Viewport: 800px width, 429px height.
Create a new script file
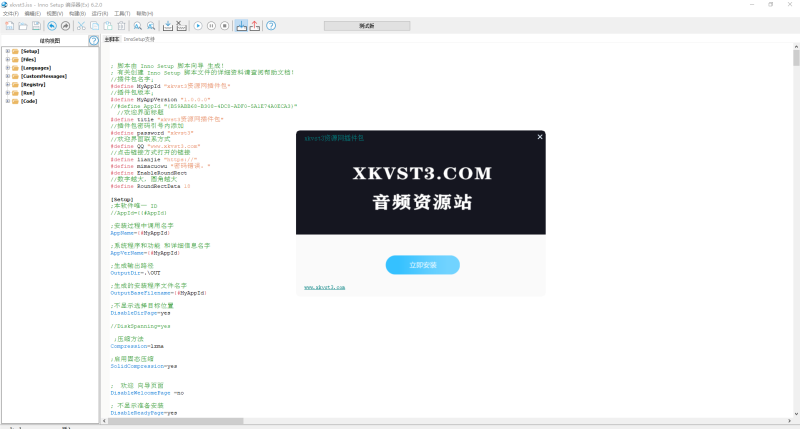[10, 26]
